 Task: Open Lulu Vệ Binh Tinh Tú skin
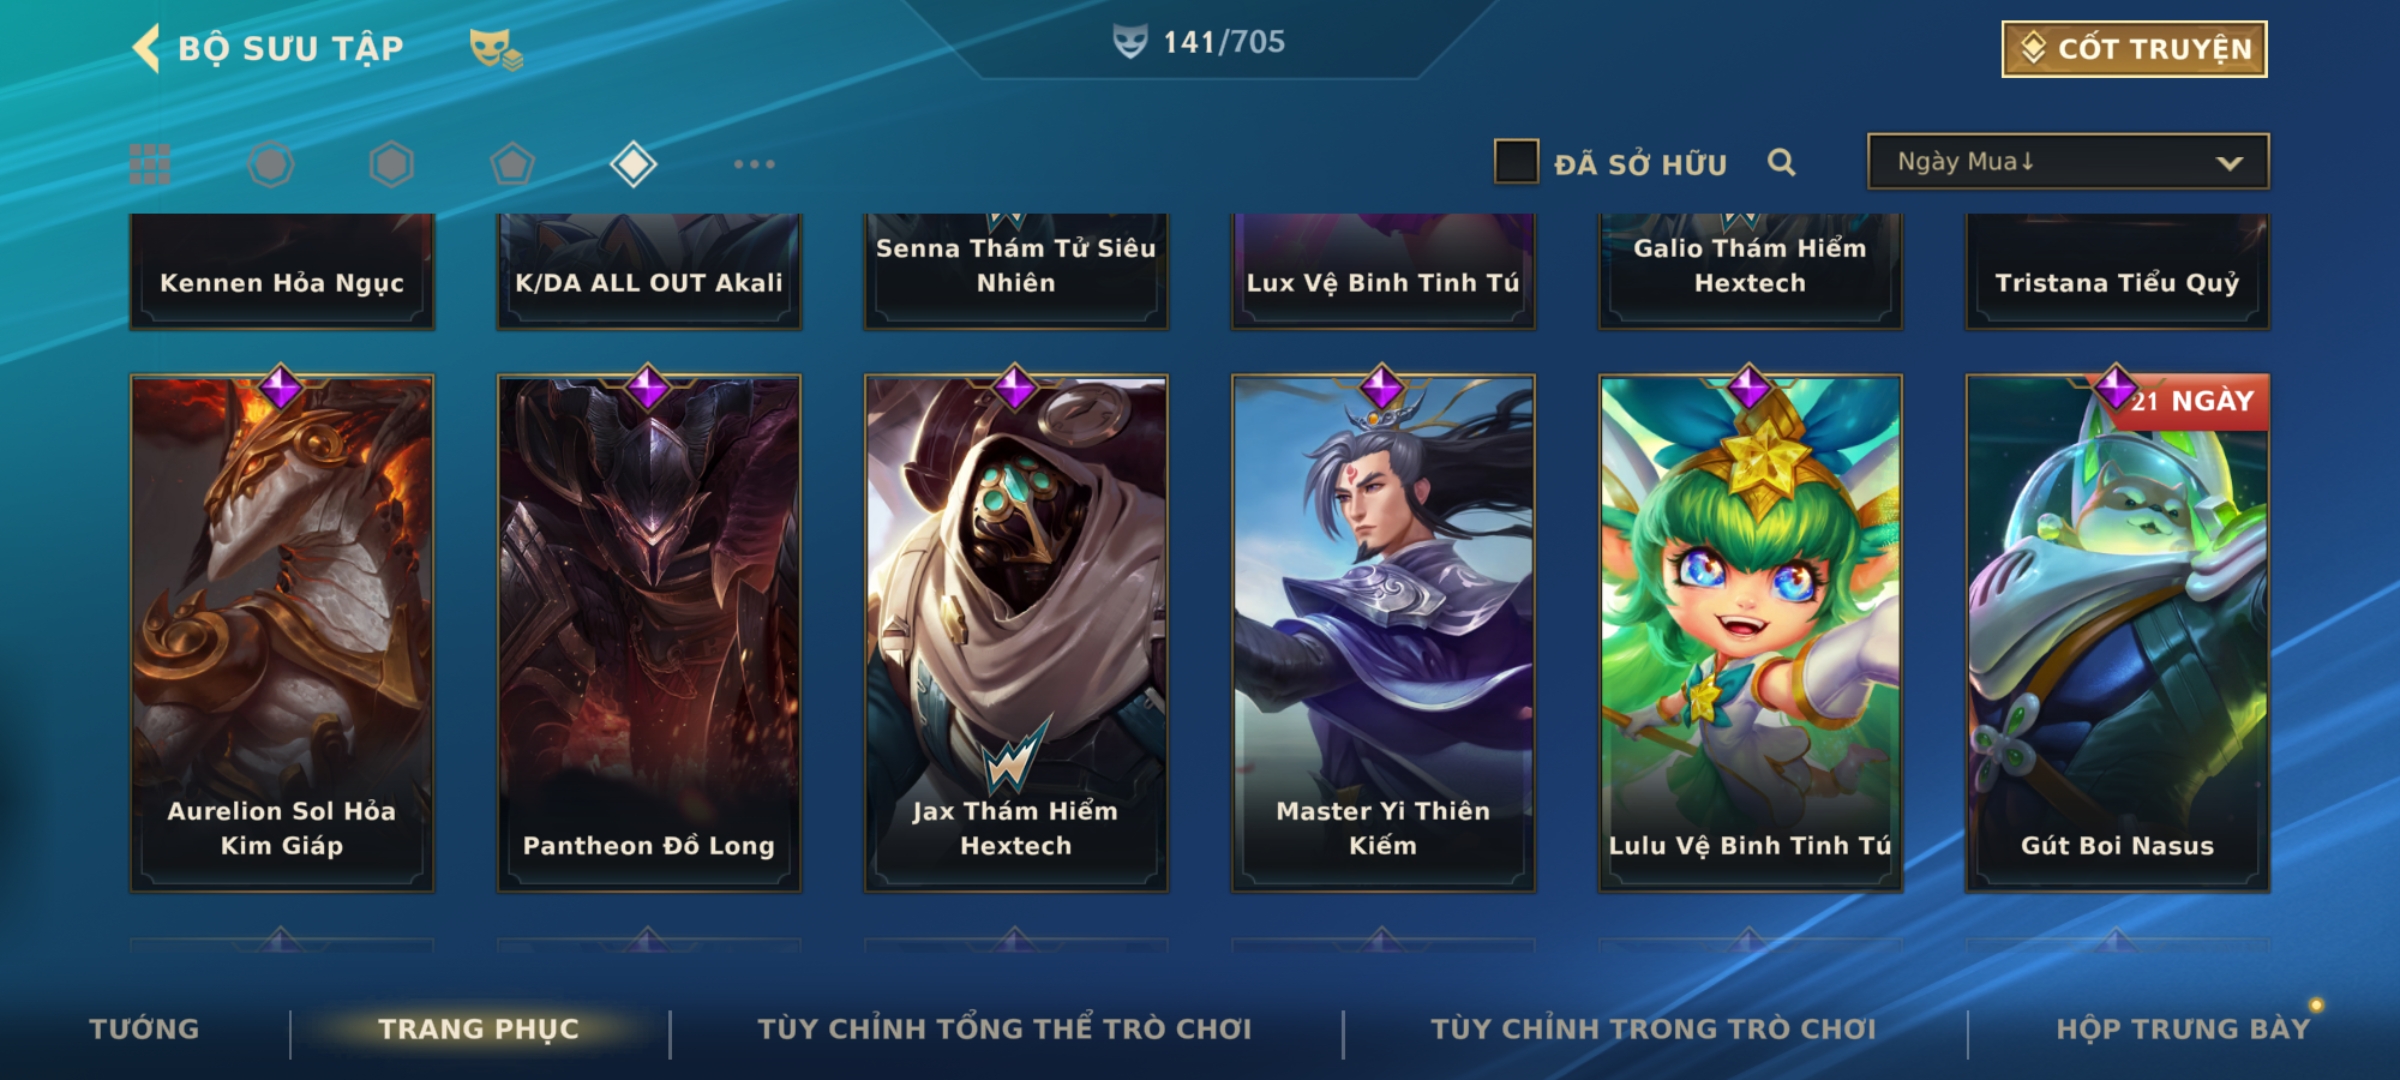(1750, 633)
